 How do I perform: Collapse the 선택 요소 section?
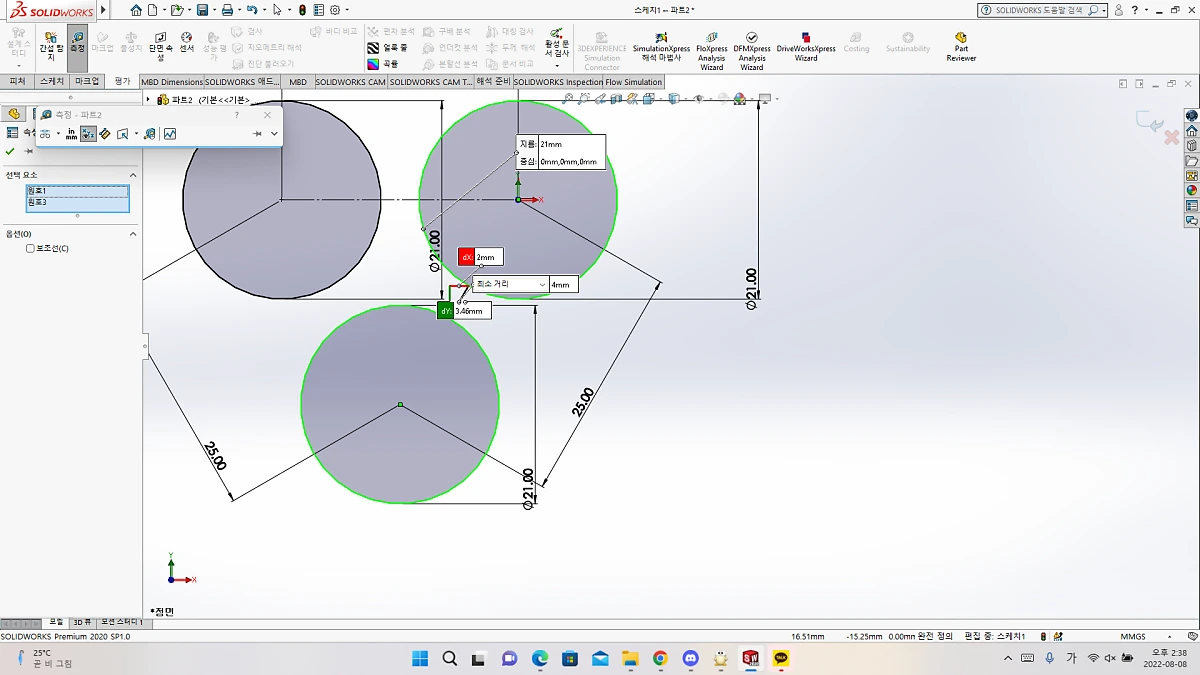coord(133,174)
